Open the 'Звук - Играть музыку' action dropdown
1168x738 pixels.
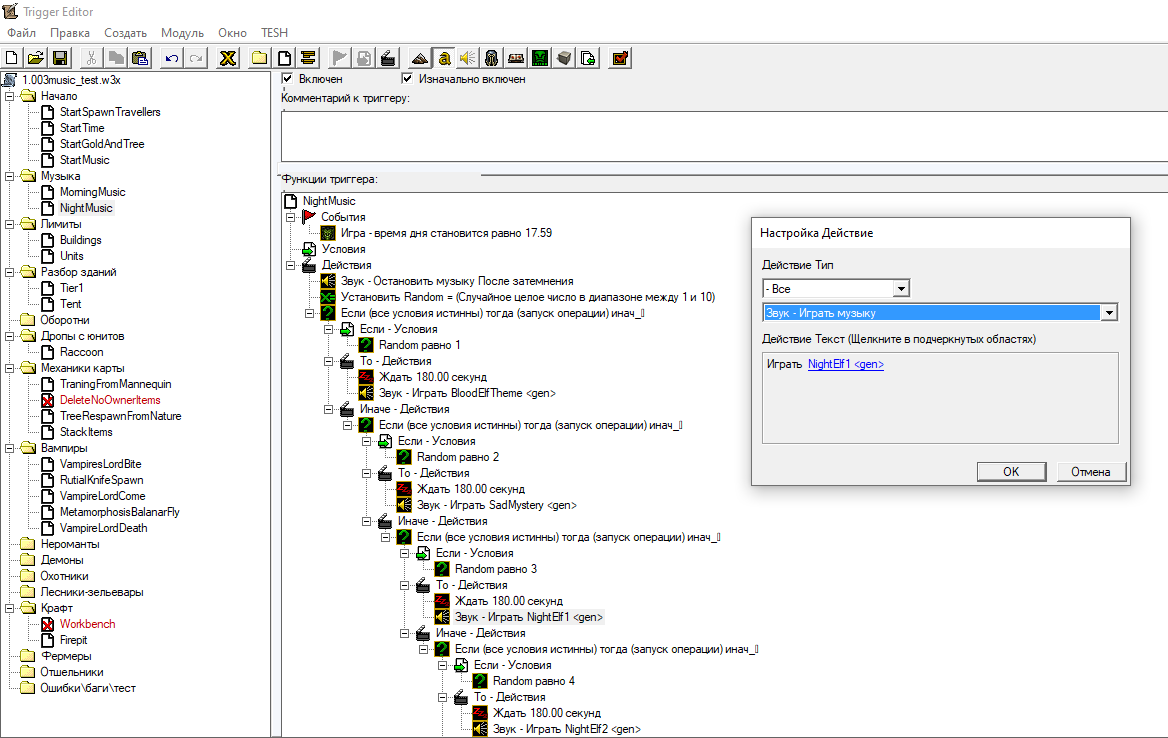(x=1107, y=313)
